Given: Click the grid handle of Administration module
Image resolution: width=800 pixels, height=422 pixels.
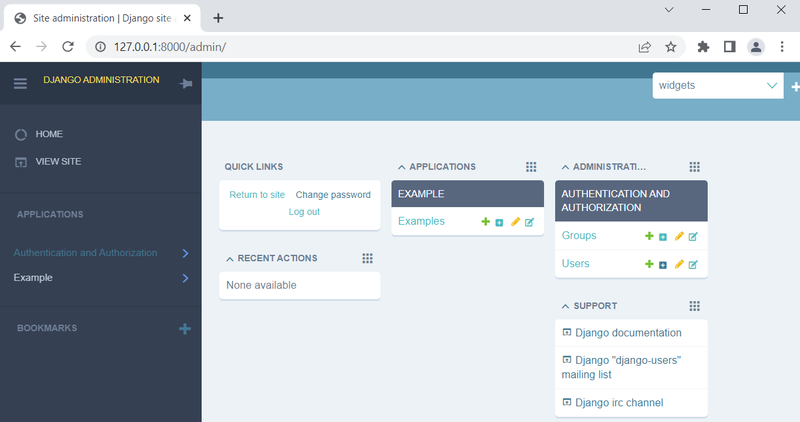Looking at the screenshot, I should (694, 167).
